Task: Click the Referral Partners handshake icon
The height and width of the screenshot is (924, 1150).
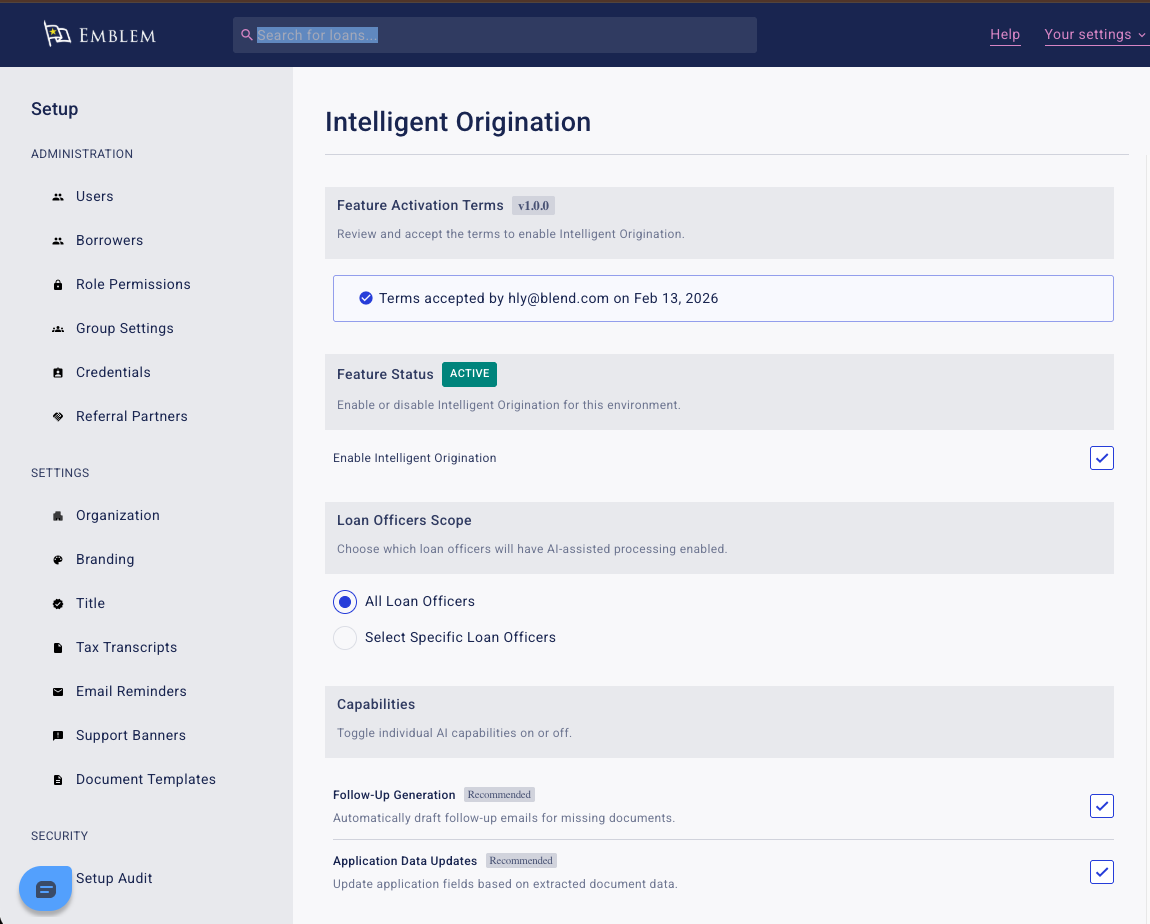Action: [x=58, y=417]
